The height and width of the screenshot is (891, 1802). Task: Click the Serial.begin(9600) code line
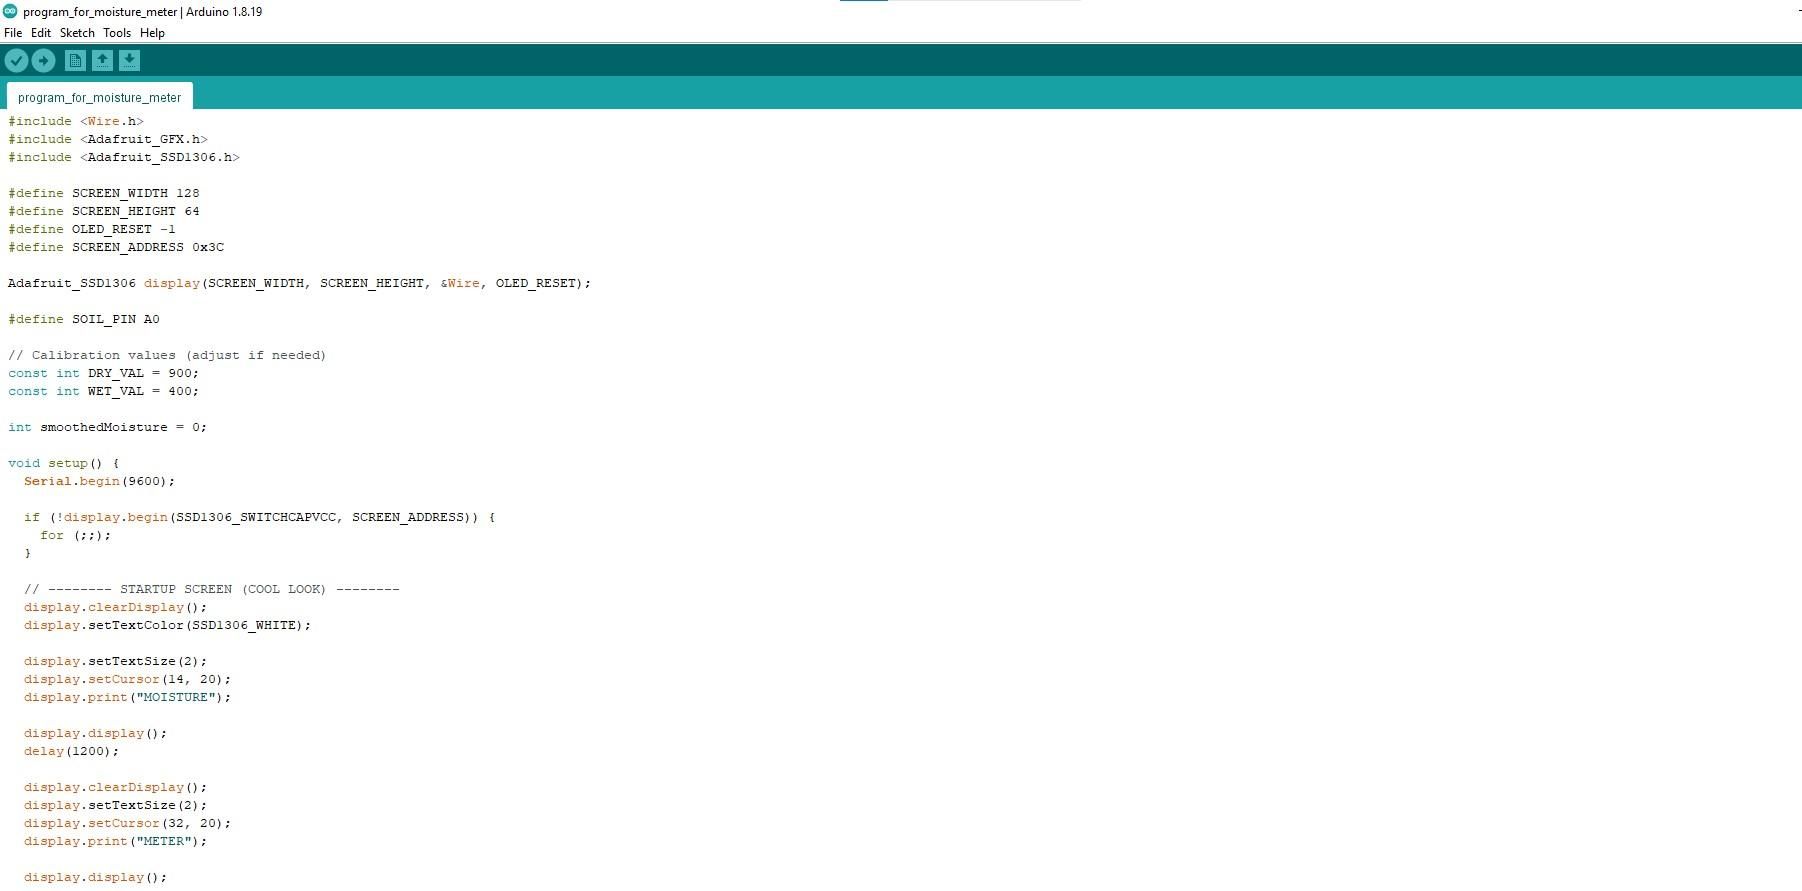tap(99, 481)
